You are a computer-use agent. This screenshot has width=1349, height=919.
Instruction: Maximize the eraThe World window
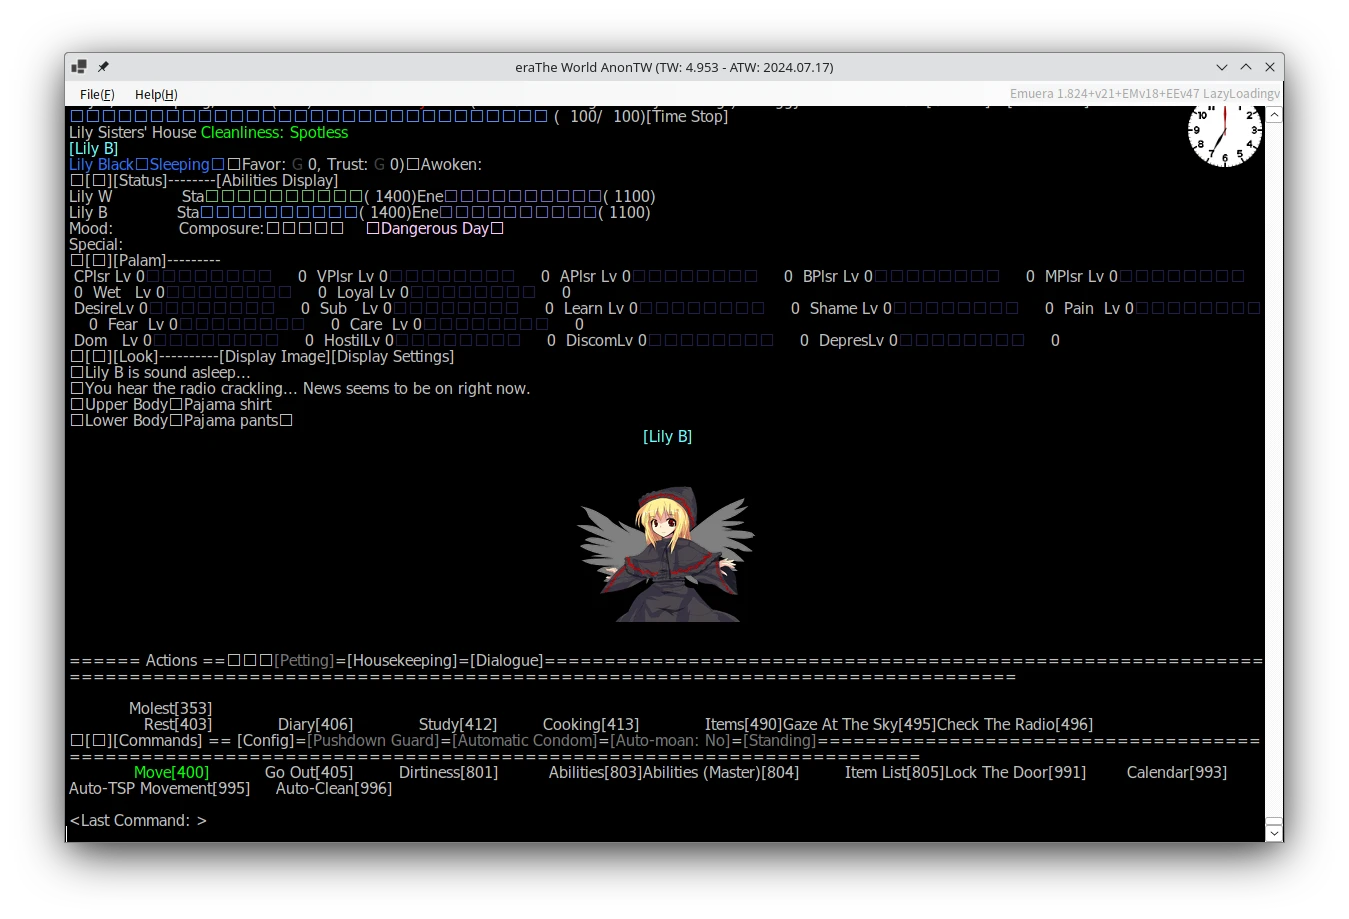tap(1246, 67)
